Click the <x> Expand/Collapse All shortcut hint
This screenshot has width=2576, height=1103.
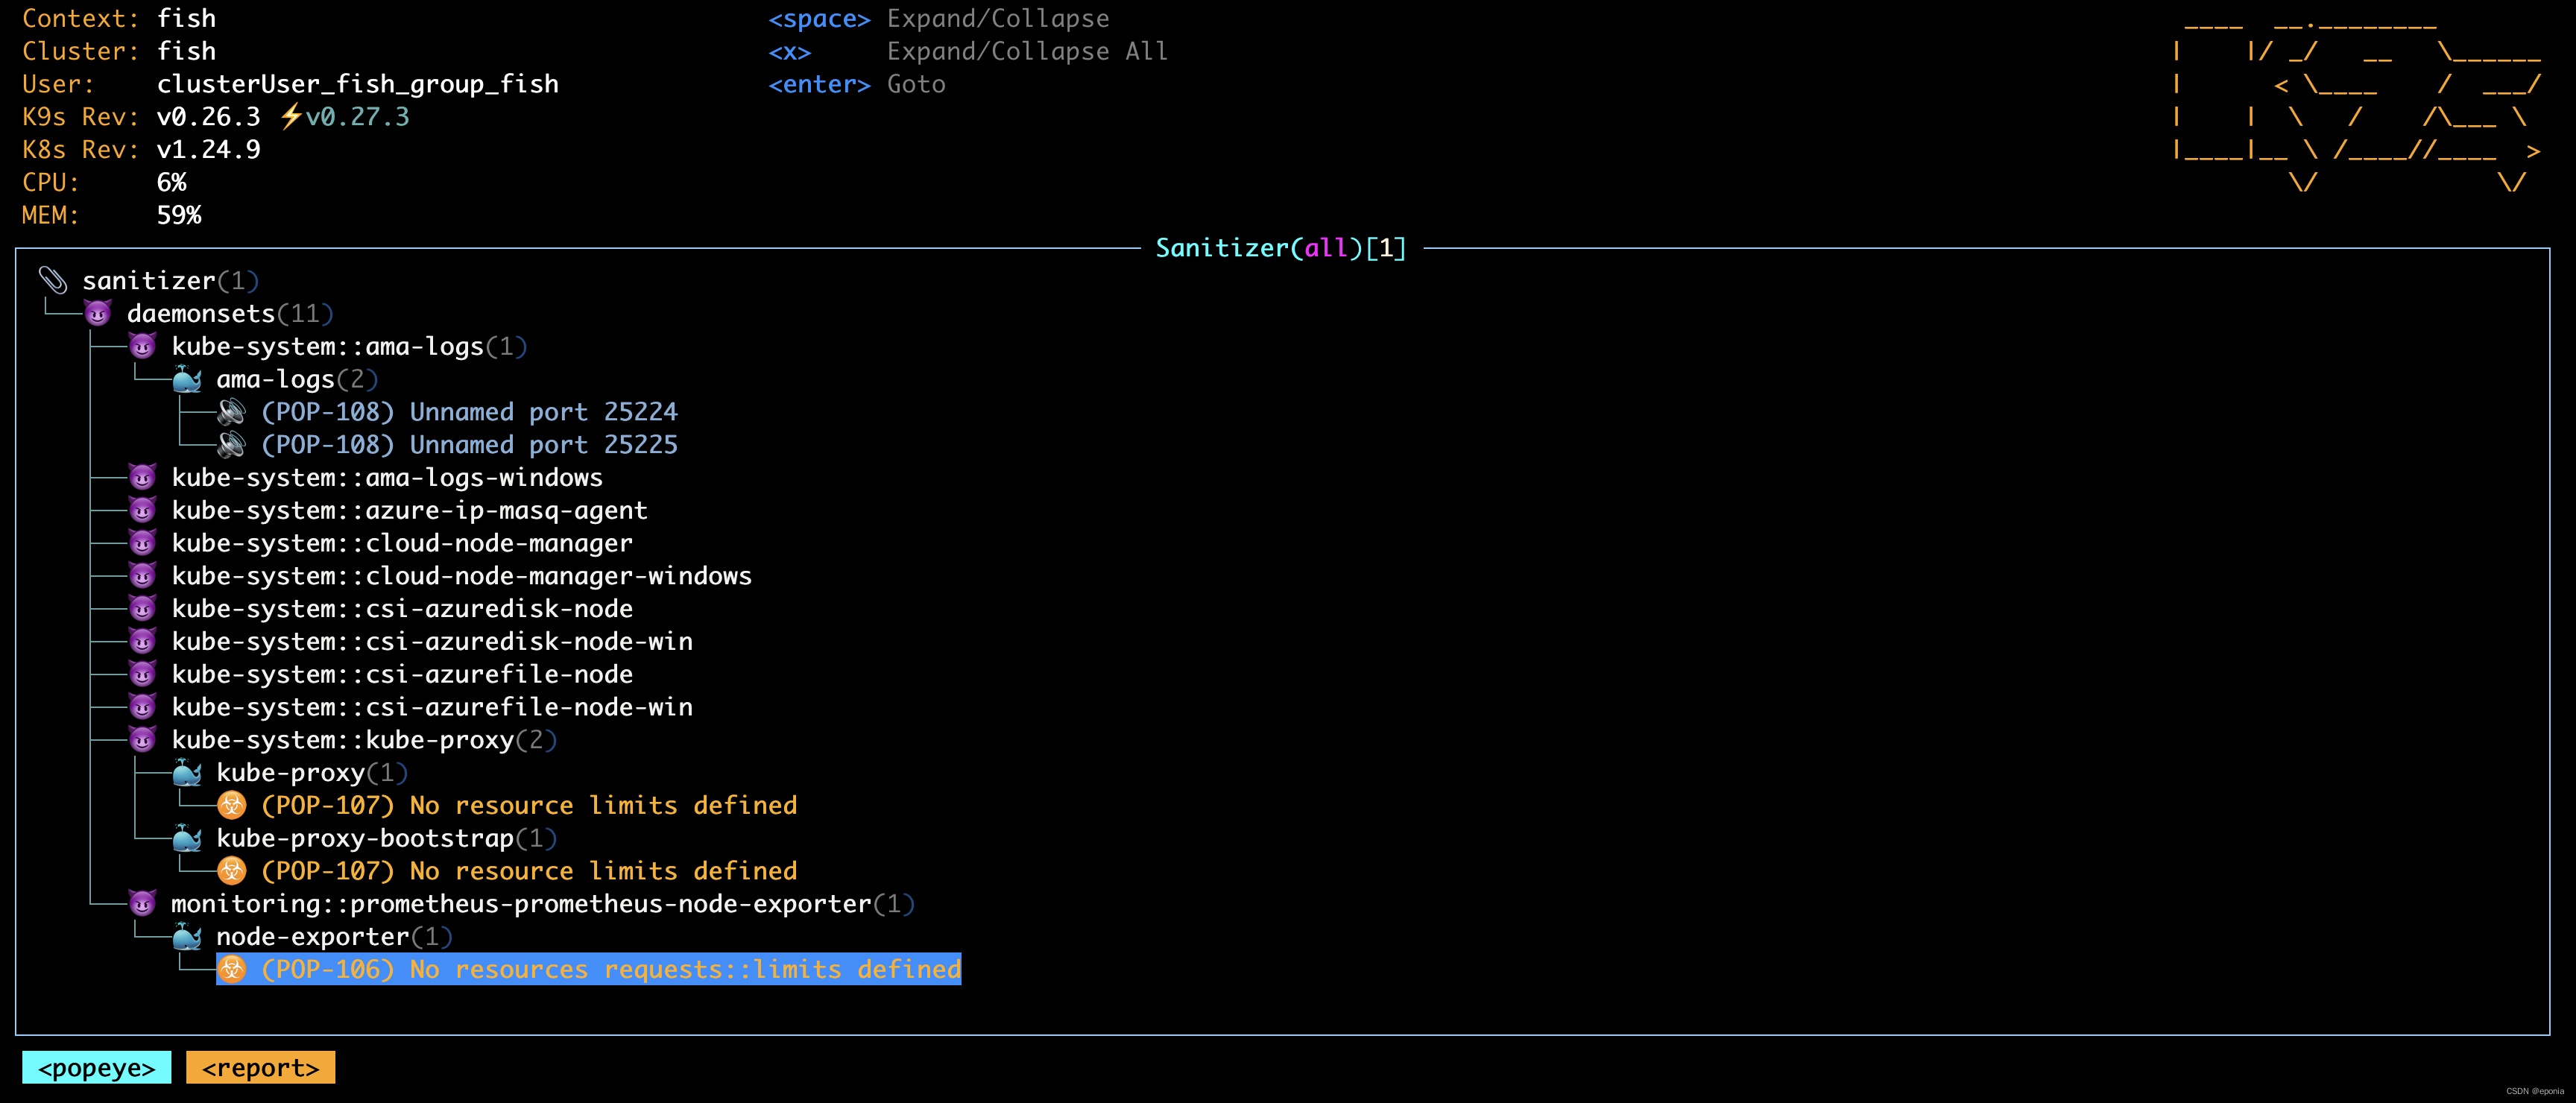coord(968,52)
